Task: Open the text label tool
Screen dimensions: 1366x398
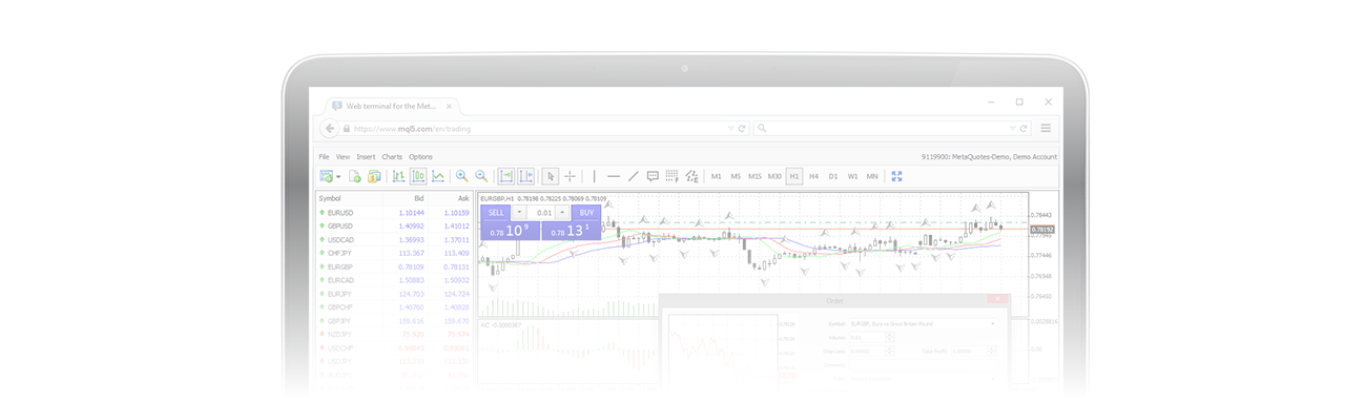Action: [653, 176]
